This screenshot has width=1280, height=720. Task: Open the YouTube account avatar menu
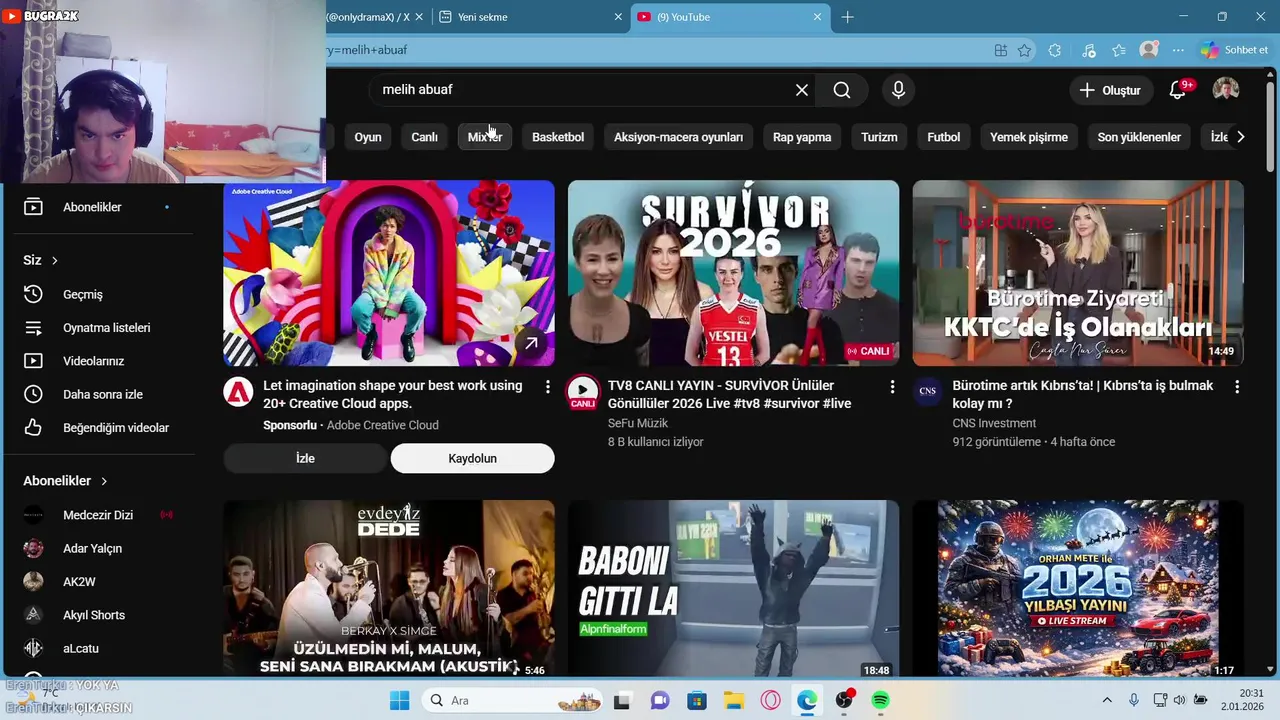[1226, 90]
